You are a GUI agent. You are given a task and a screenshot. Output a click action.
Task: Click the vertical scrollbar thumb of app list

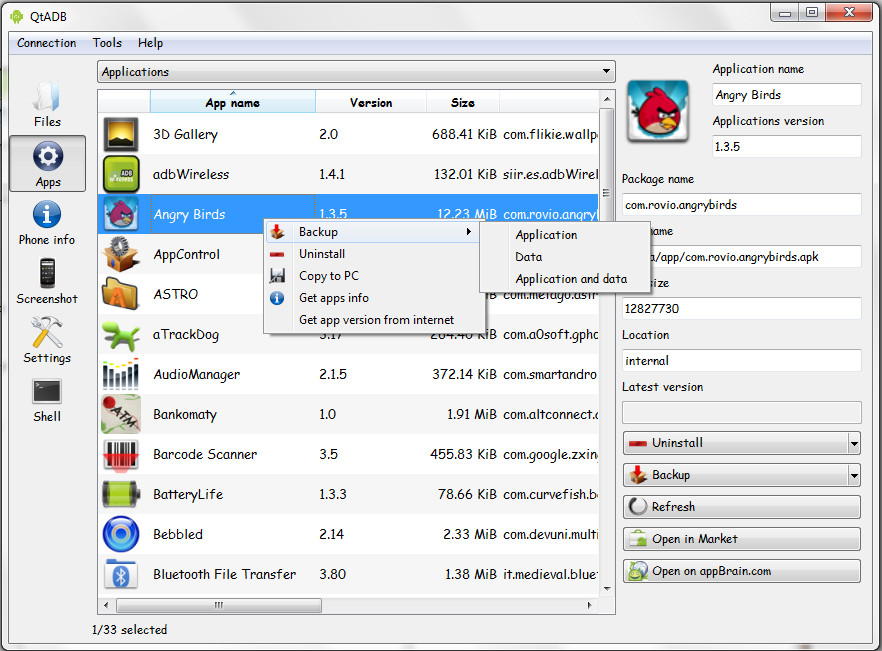pos(606,192)
